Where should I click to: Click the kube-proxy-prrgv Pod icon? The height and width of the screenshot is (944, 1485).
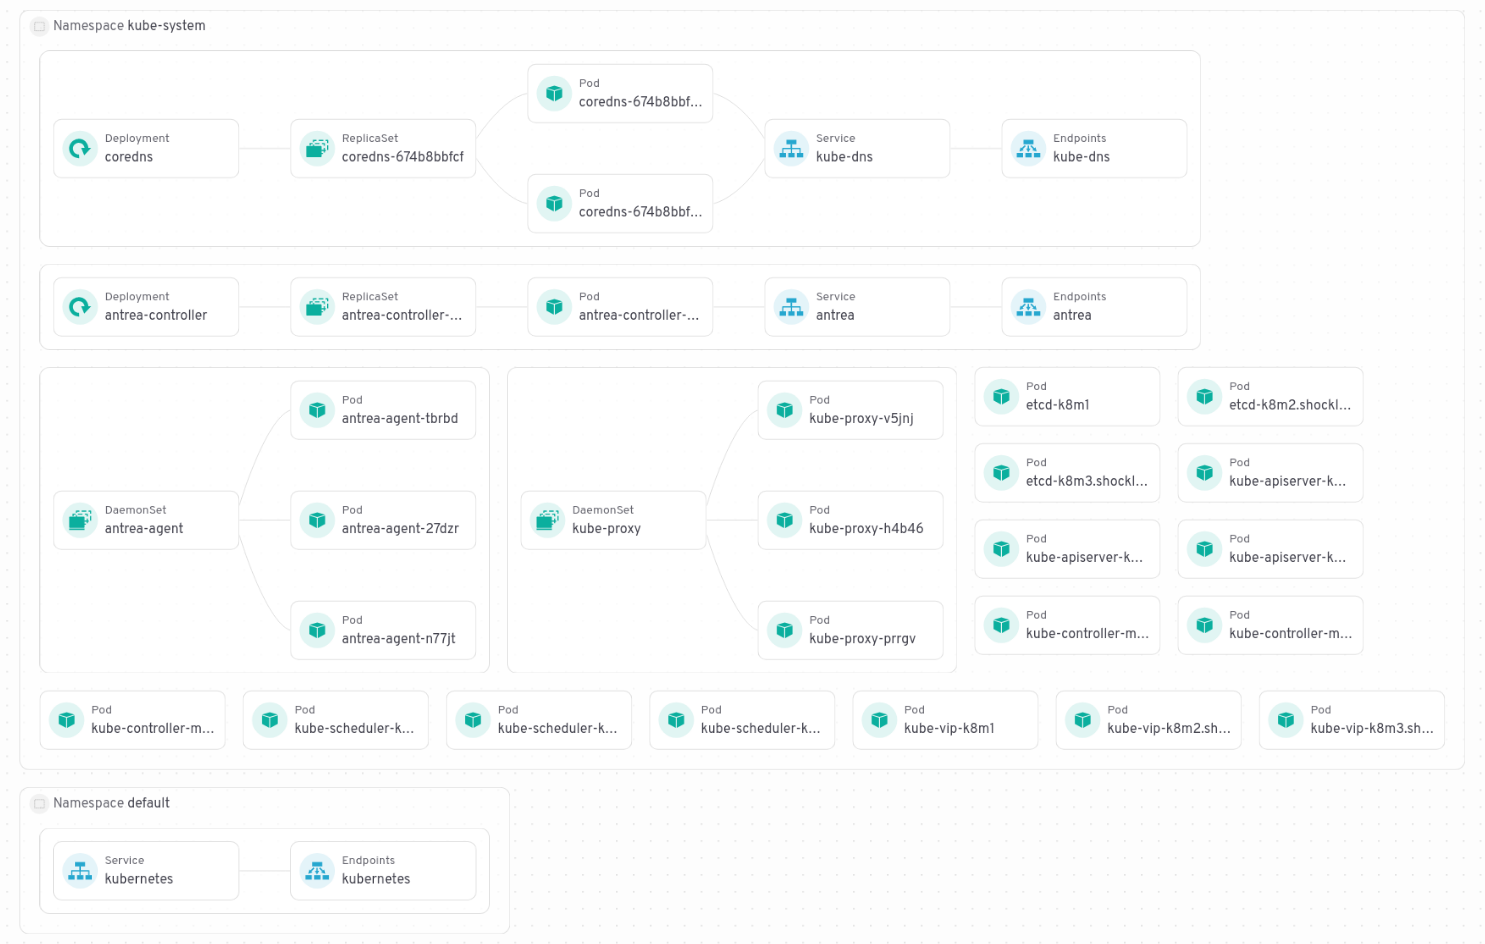pyautogui.click(x=784, y=630)
